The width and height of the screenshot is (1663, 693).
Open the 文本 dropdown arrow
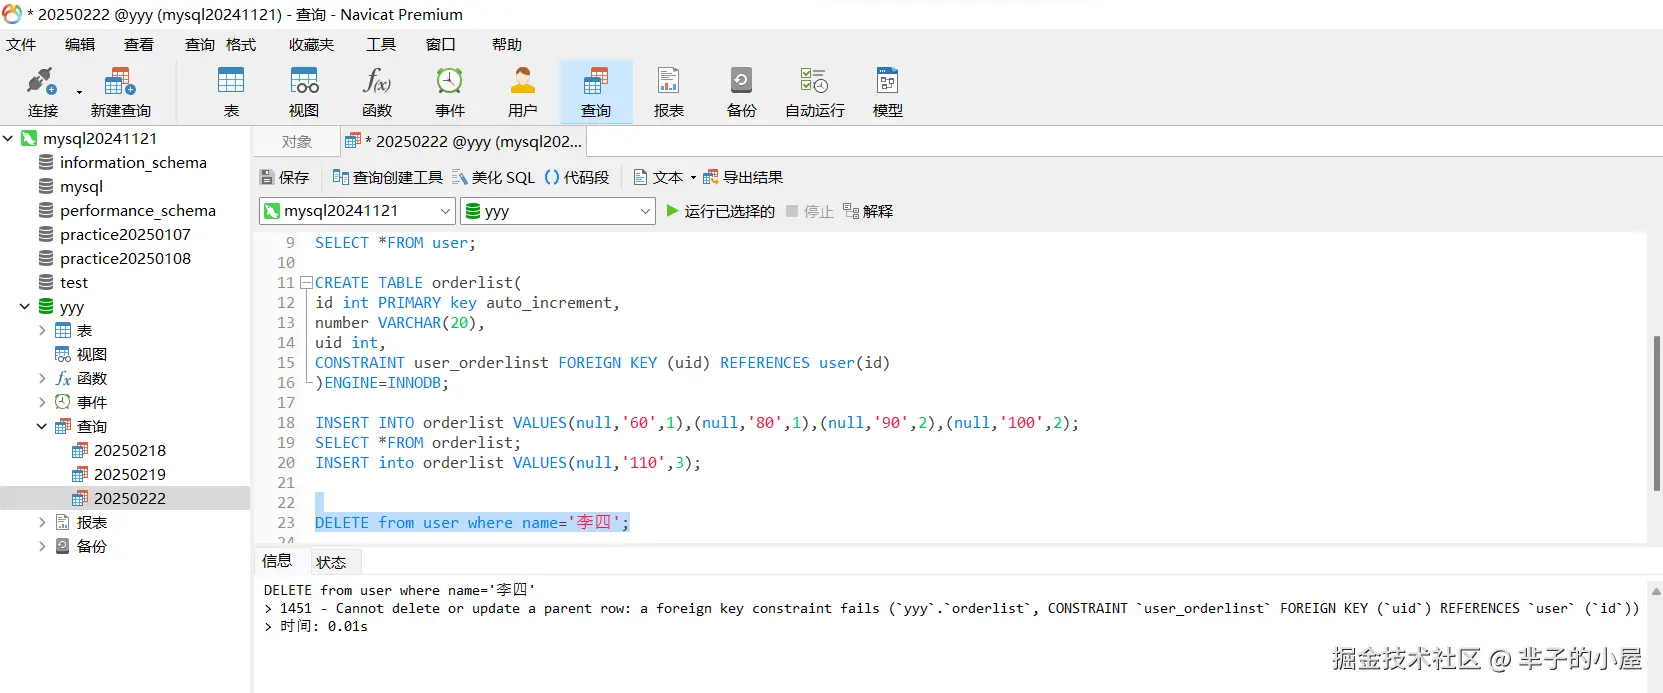point(693,178)
